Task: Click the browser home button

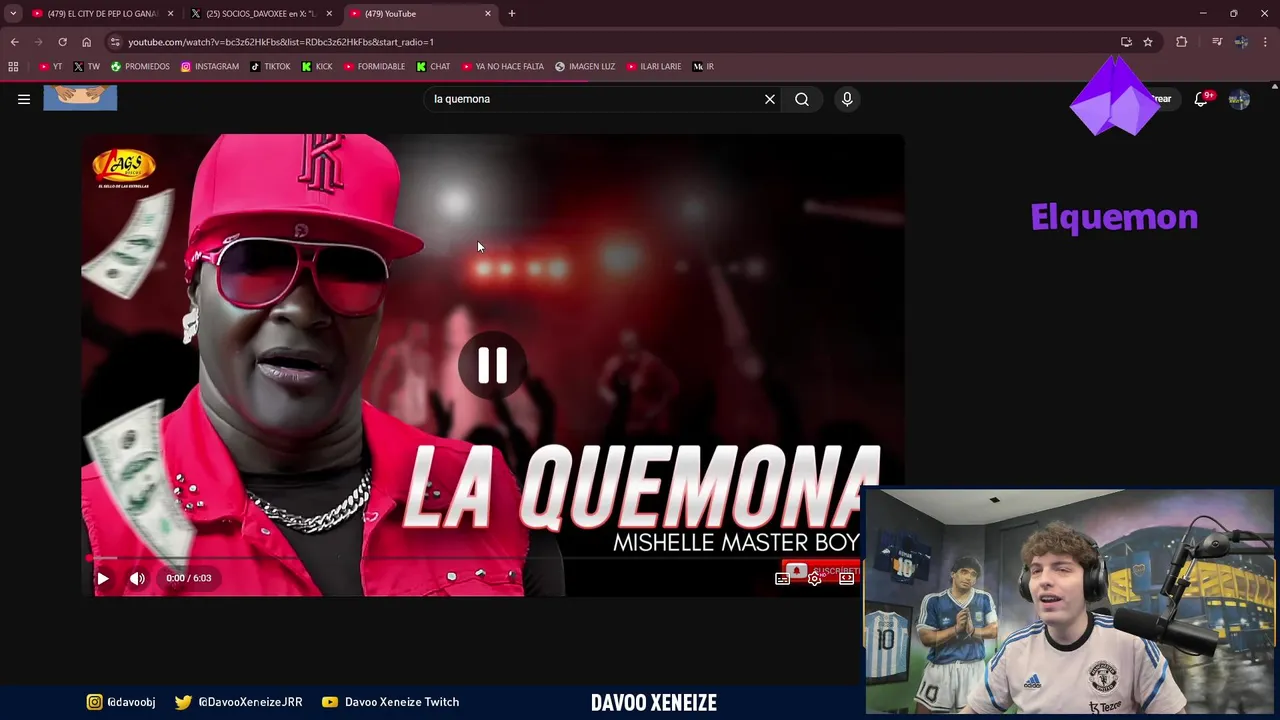Action: coord(86,42)
